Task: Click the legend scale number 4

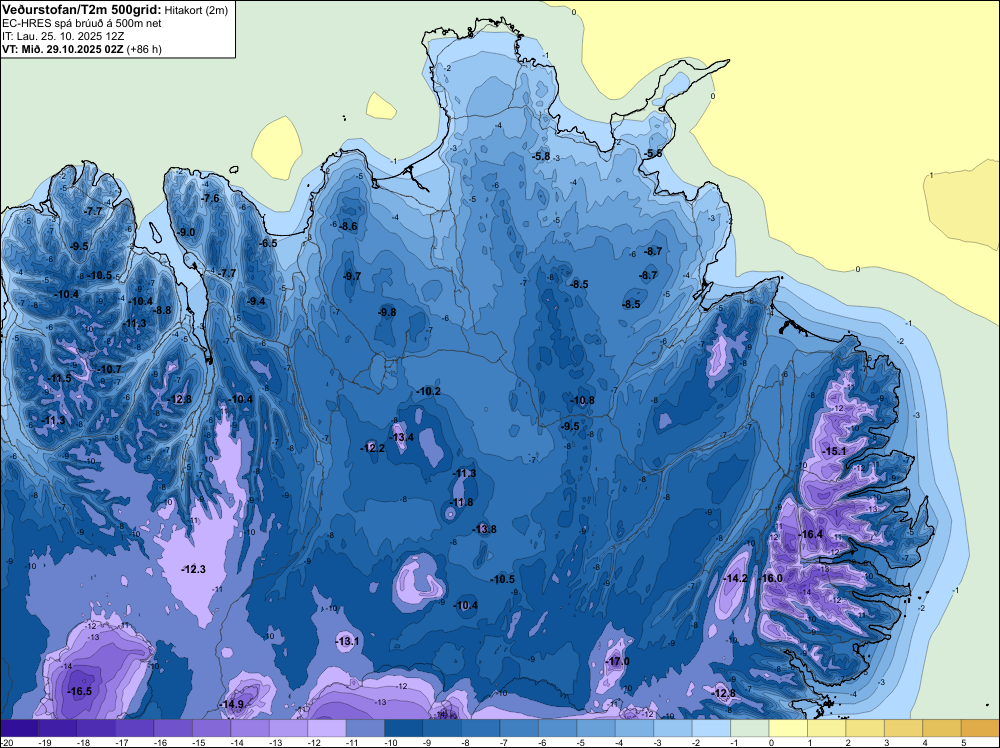Action: 925,742
